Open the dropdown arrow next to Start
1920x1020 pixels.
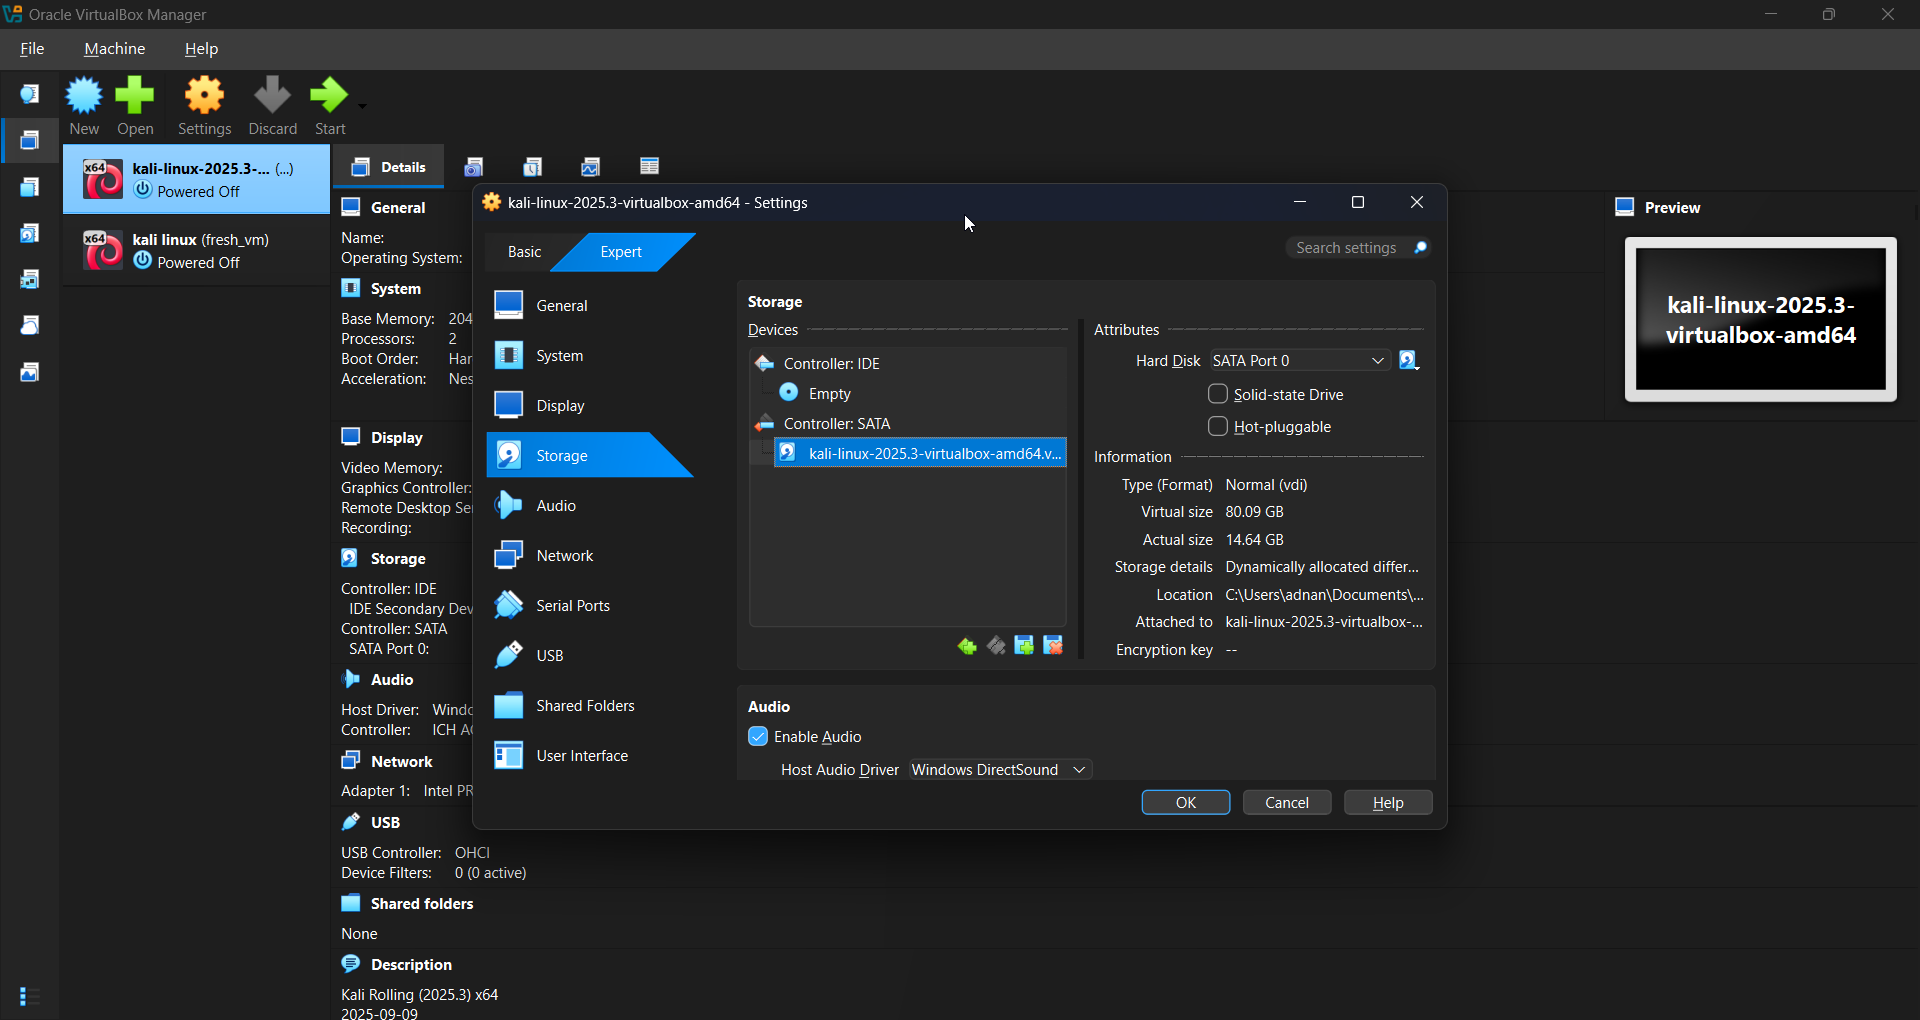pyautogui.click(x=362, y=105)
